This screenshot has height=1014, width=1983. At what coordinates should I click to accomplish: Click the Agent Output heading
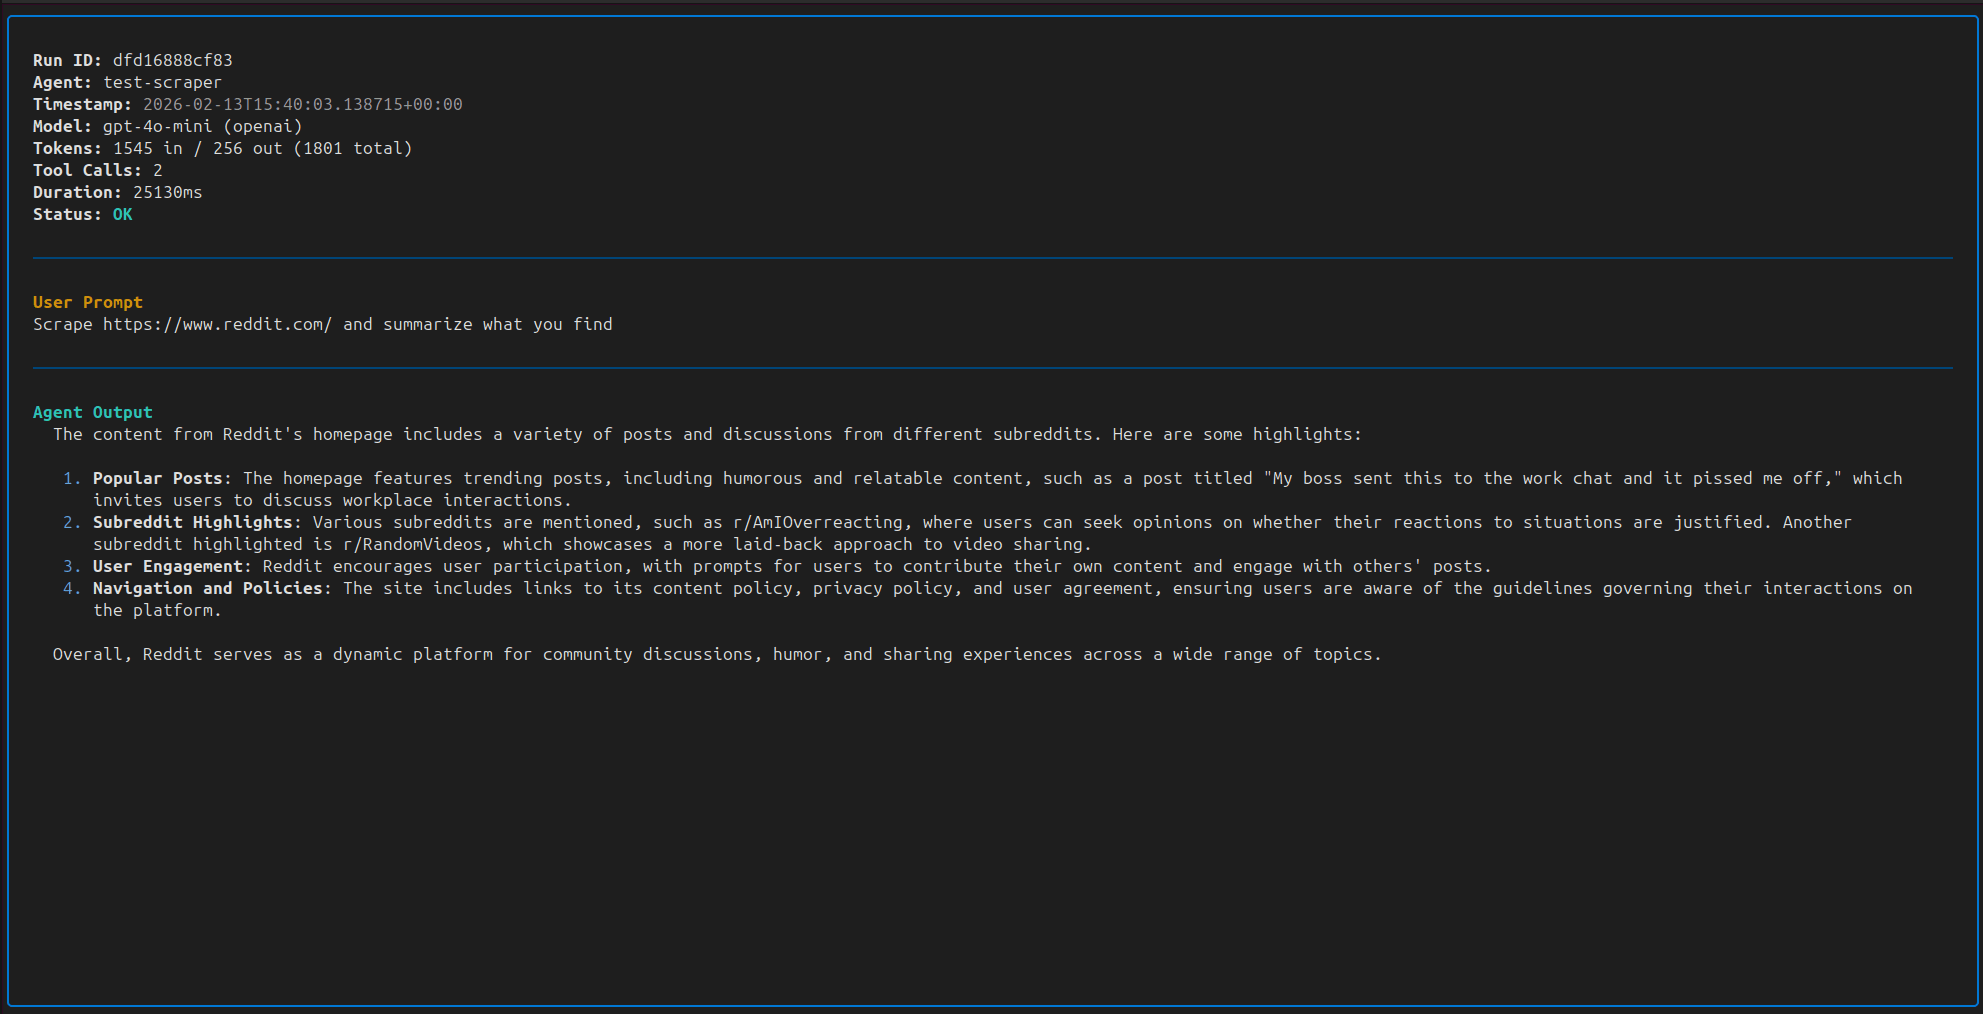(x=93, y=412)
